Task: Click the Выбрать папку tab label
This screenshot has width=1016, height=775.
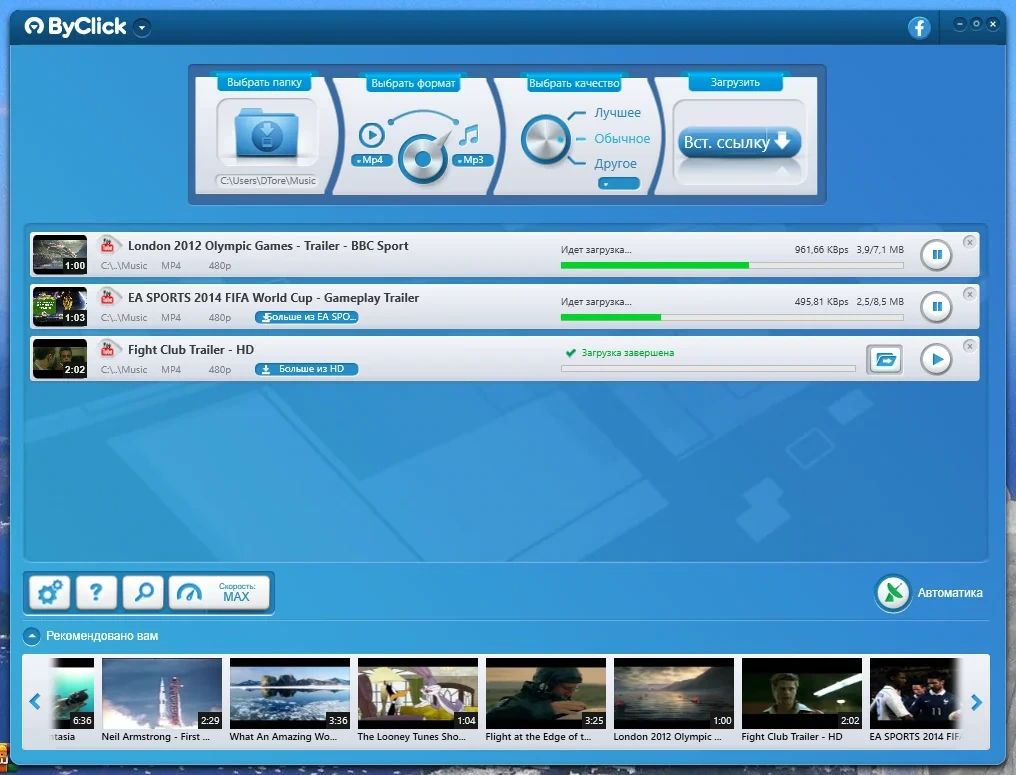Action: tap(264, 82)
